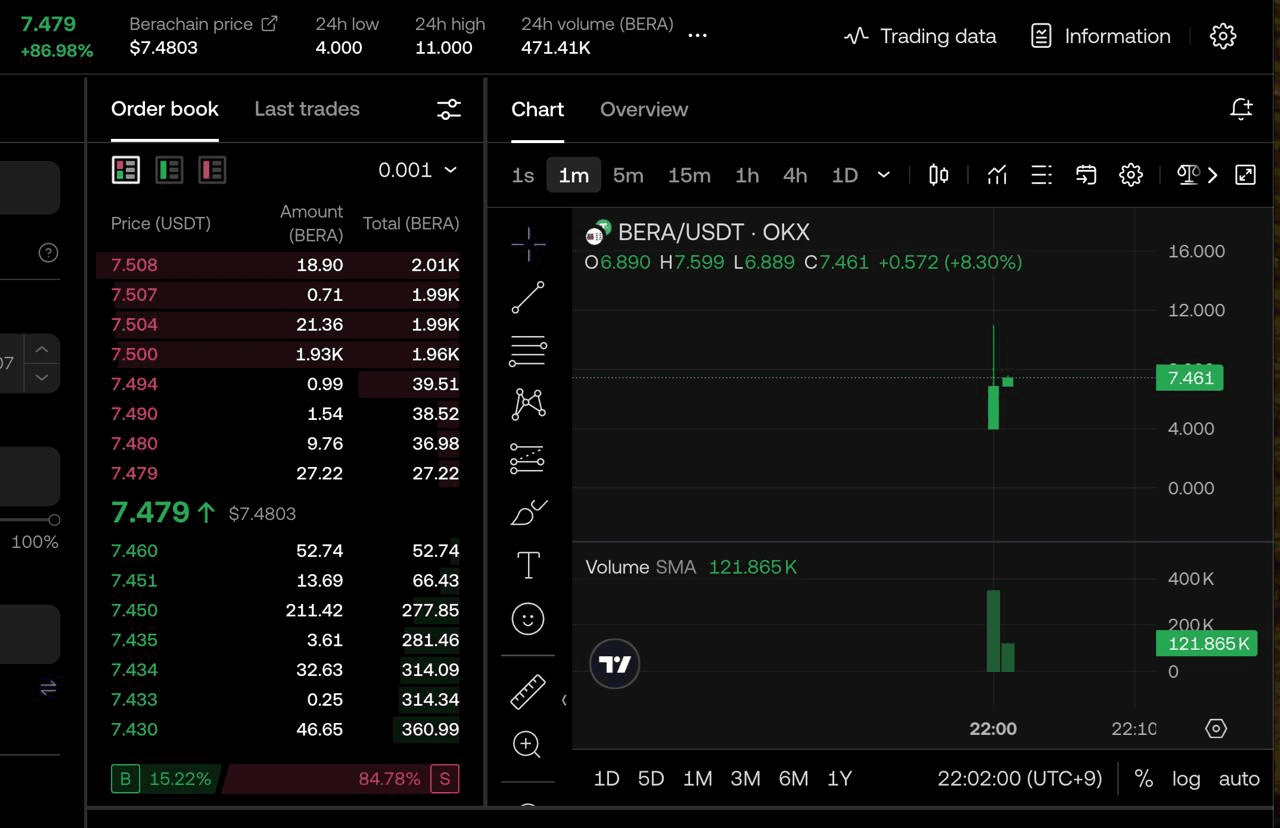
Task: Switch to the Overview tab
Action: pos(644,109)
